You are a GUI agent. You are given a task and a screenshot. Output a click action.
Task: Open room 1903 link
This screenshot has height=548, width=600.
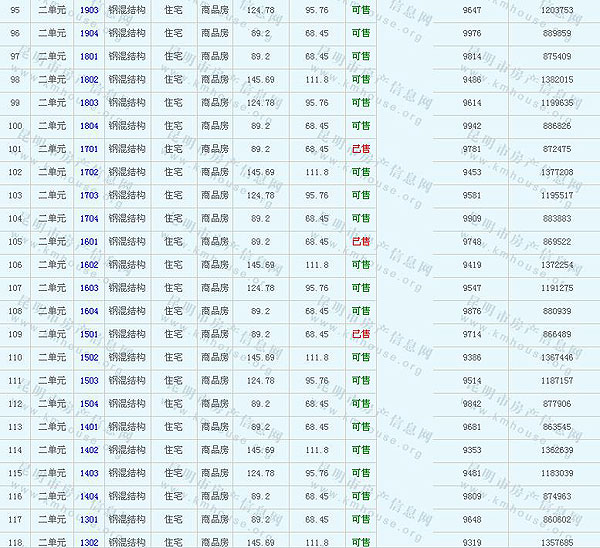88,10
